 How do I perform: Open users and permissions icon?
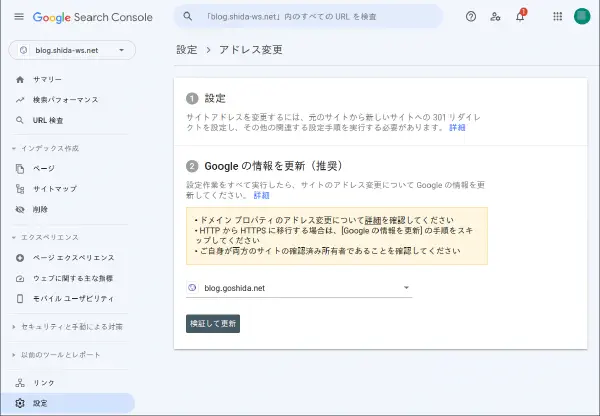495,16
